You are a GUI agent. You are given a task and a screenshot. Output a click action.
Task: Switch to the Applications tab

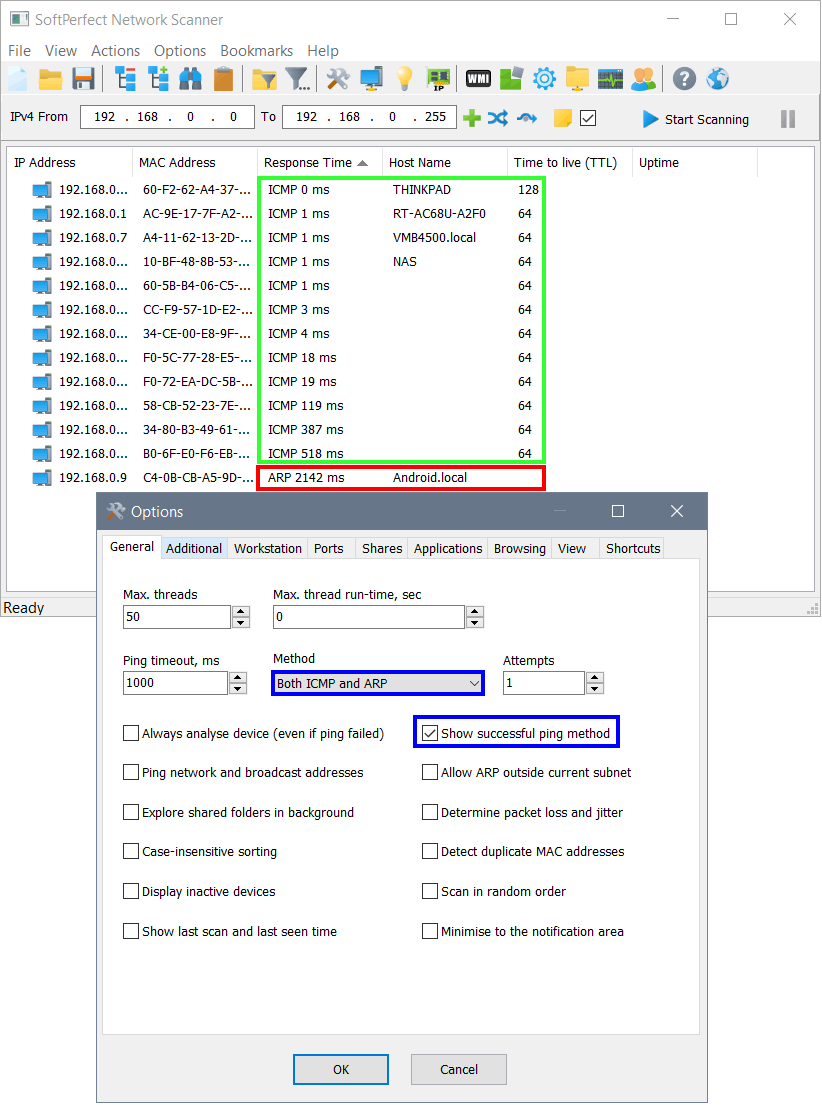448,548
